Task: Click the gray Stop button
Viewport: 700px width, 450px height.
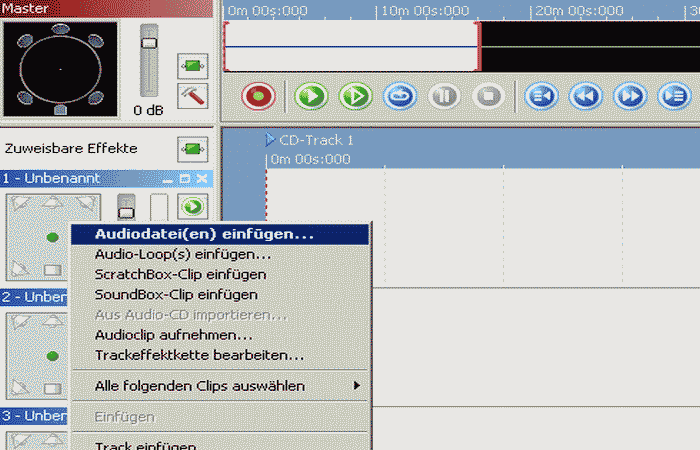Action: (x=488, y=97)
